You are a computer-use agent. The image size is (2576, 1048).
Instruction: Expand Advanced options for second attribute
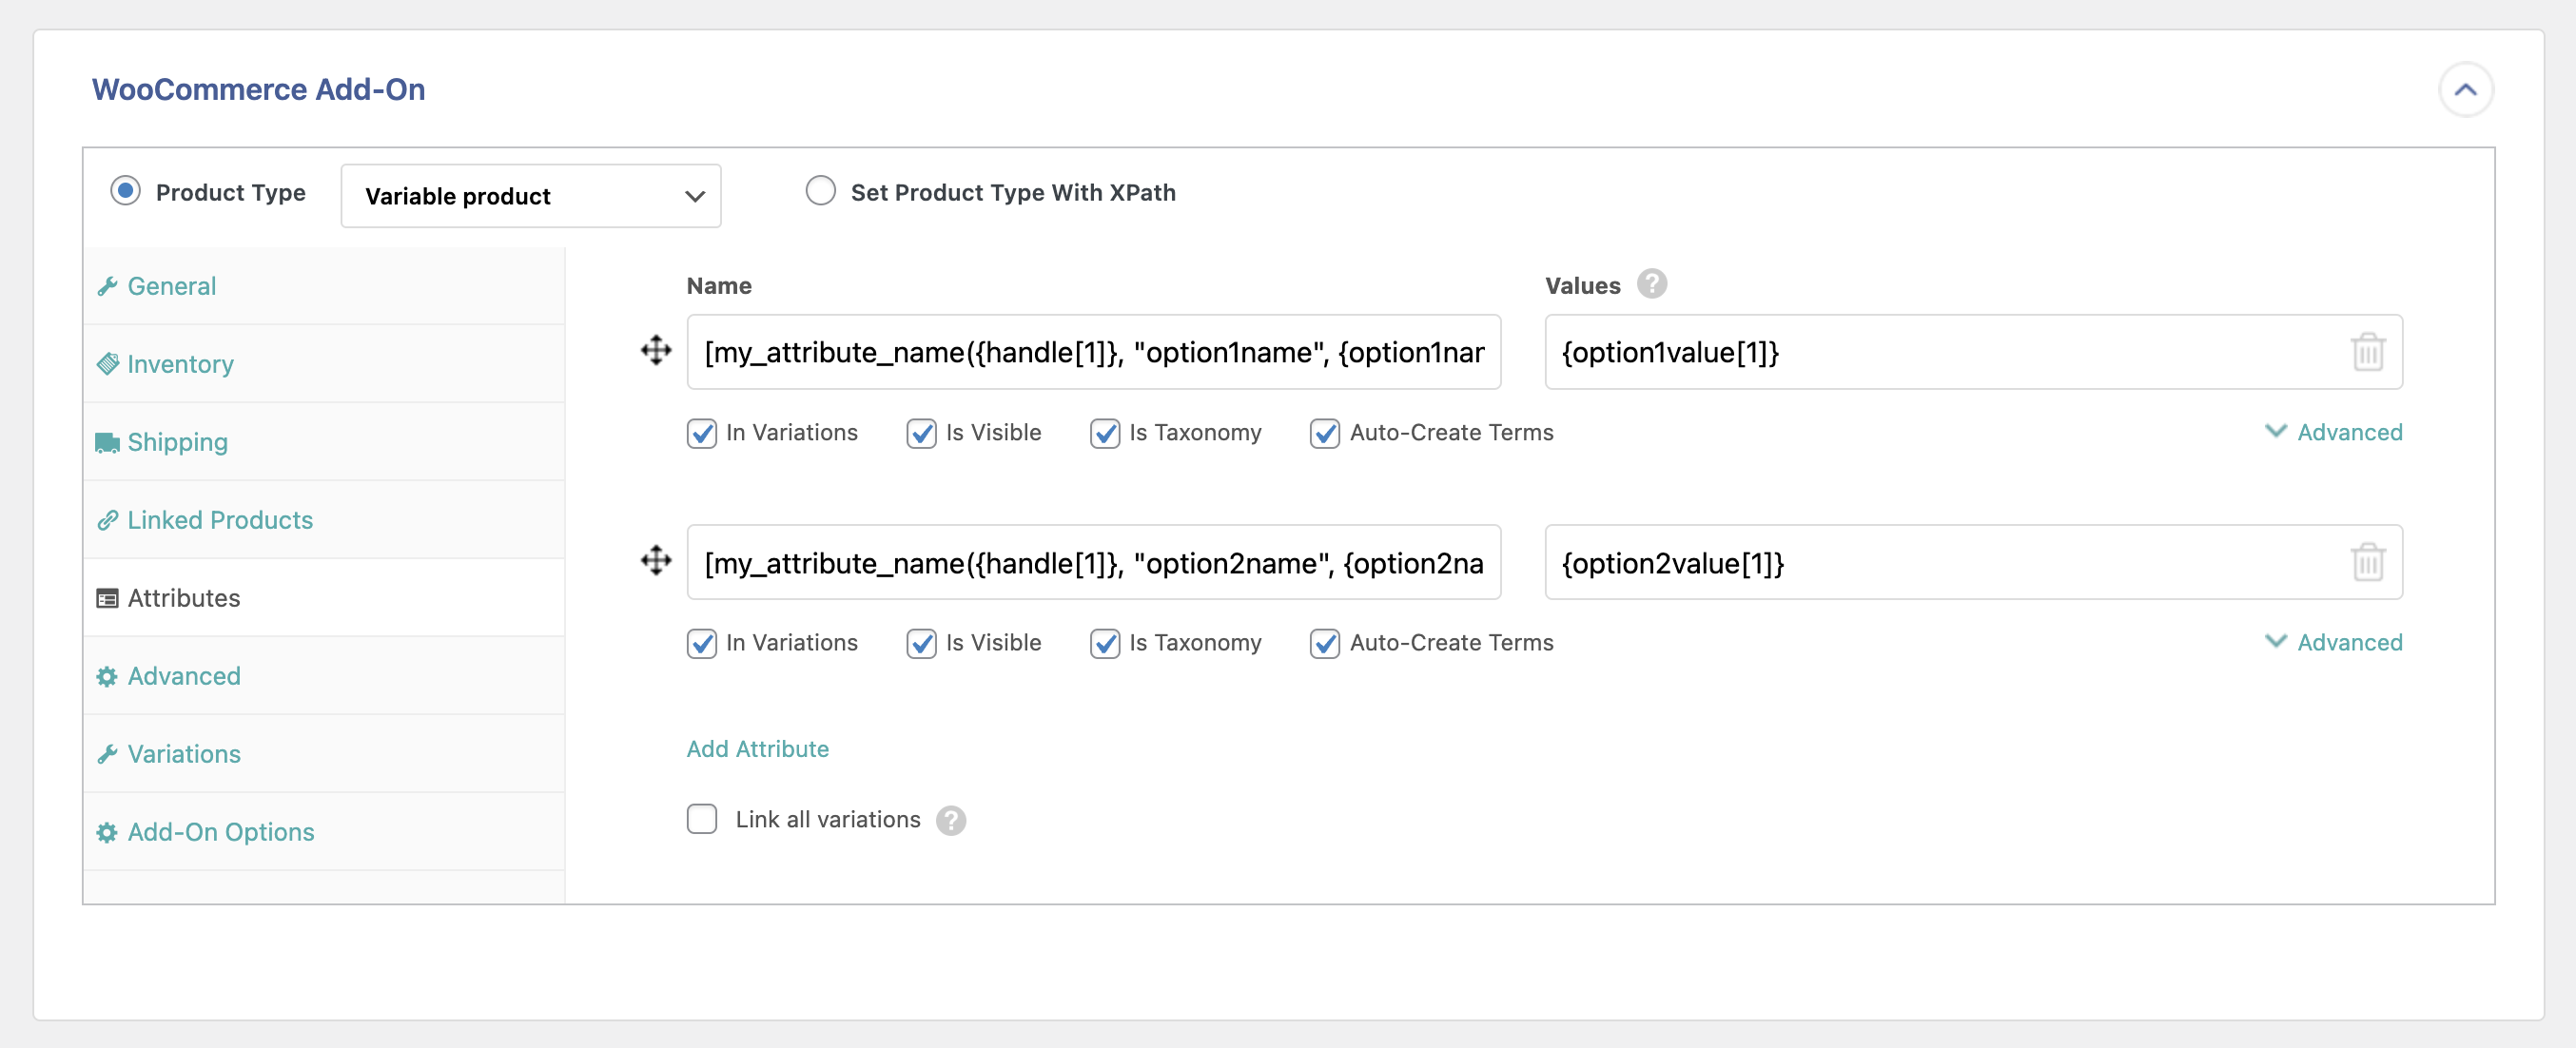2334,642
